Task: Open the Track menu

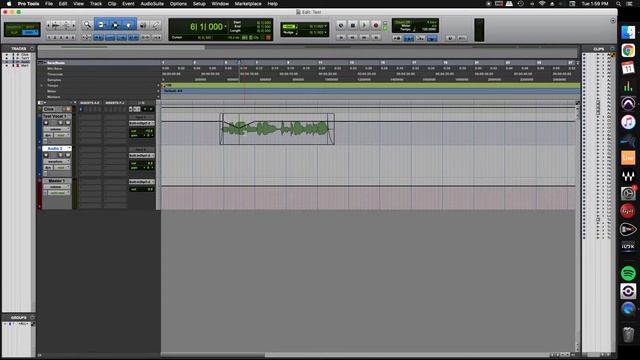Action: click(x=96, y=4)
